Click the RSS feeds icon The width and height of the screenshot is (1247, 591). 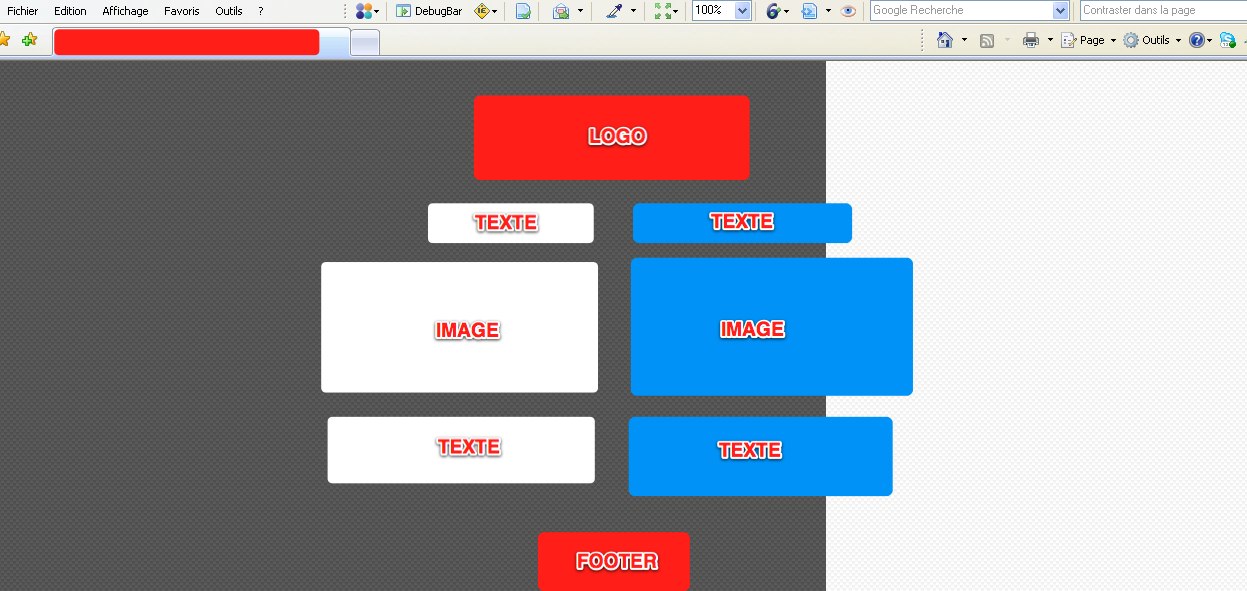pos(987,40)
